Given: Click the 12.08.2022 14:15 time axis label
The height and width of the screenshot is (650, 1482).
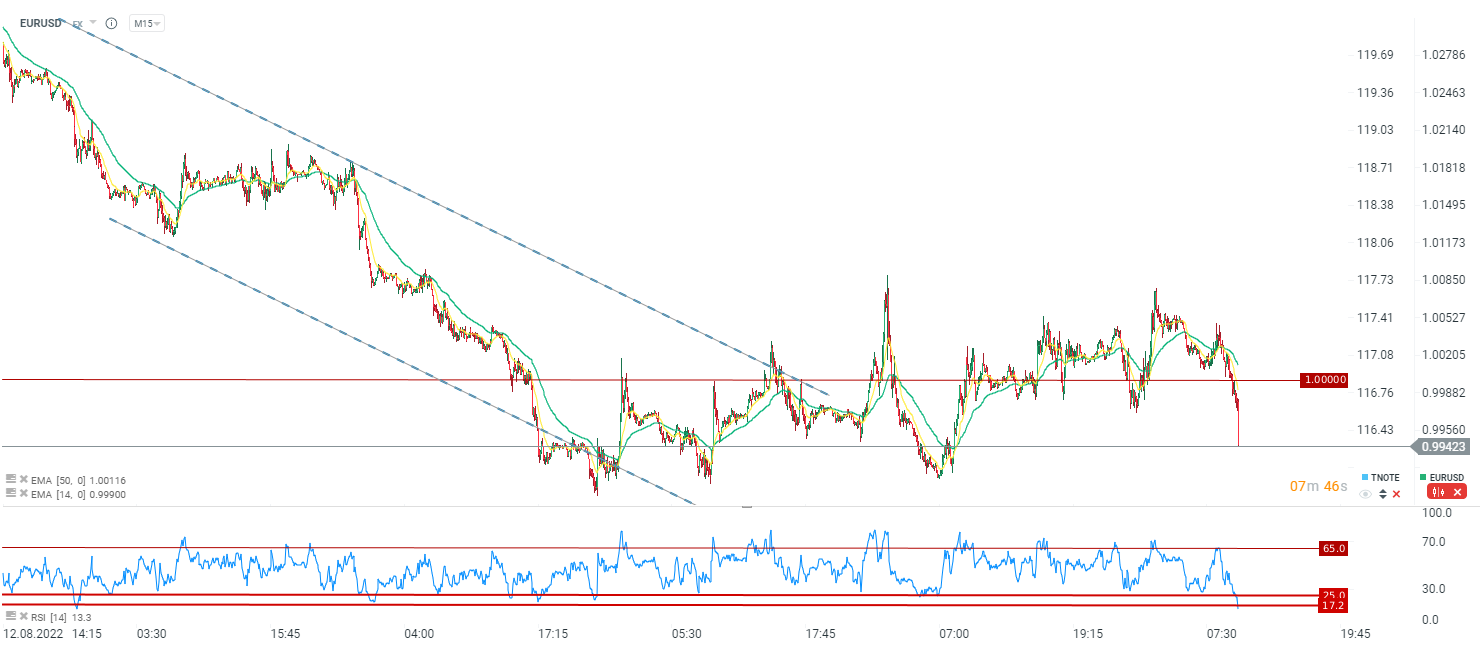Looking at the screenshot, I should pyautogui.click(x=51, y=633).
